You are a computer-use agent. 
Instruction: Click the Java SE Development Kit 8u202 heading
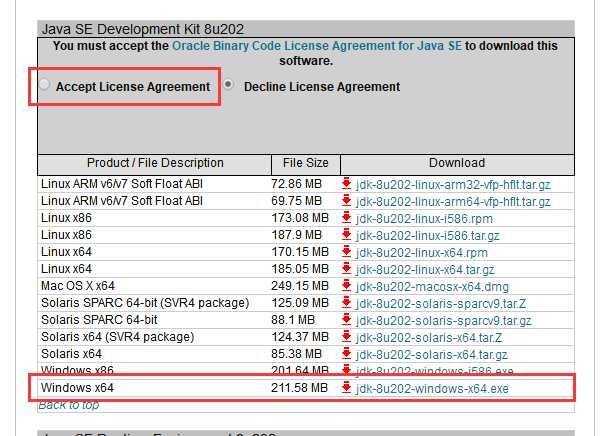tap(143, 29)
